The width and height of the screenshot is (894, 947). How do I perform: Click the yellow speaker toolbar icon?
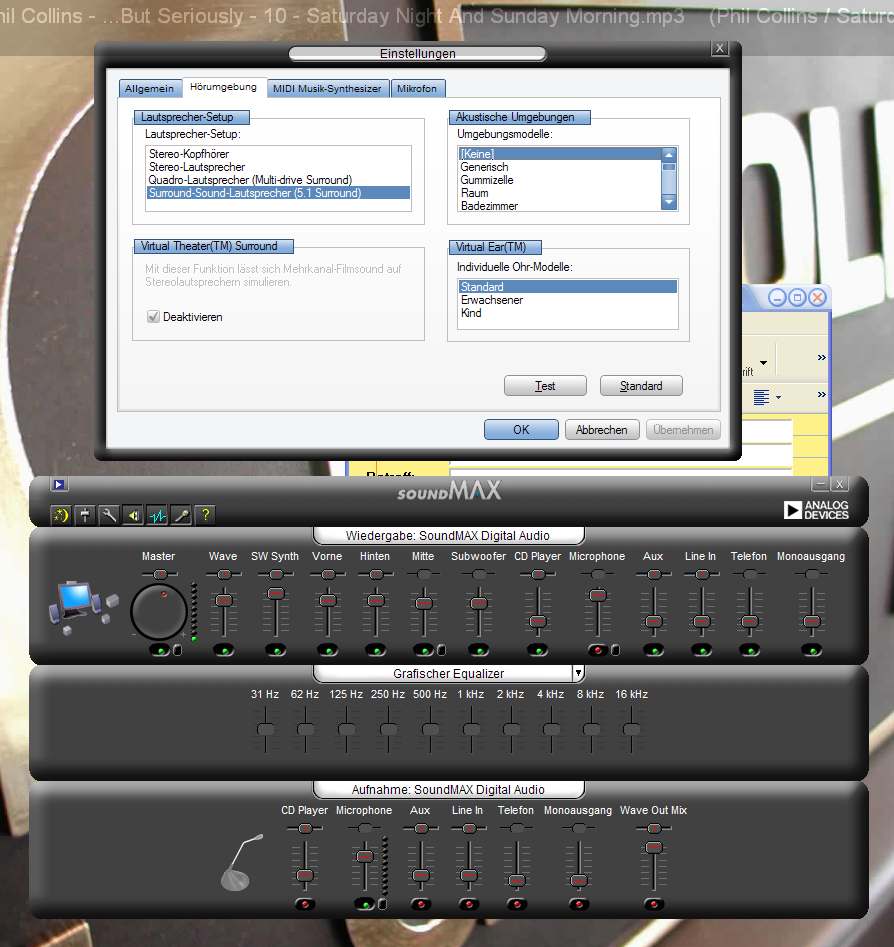pyautogui.click(x=133, y=515)
